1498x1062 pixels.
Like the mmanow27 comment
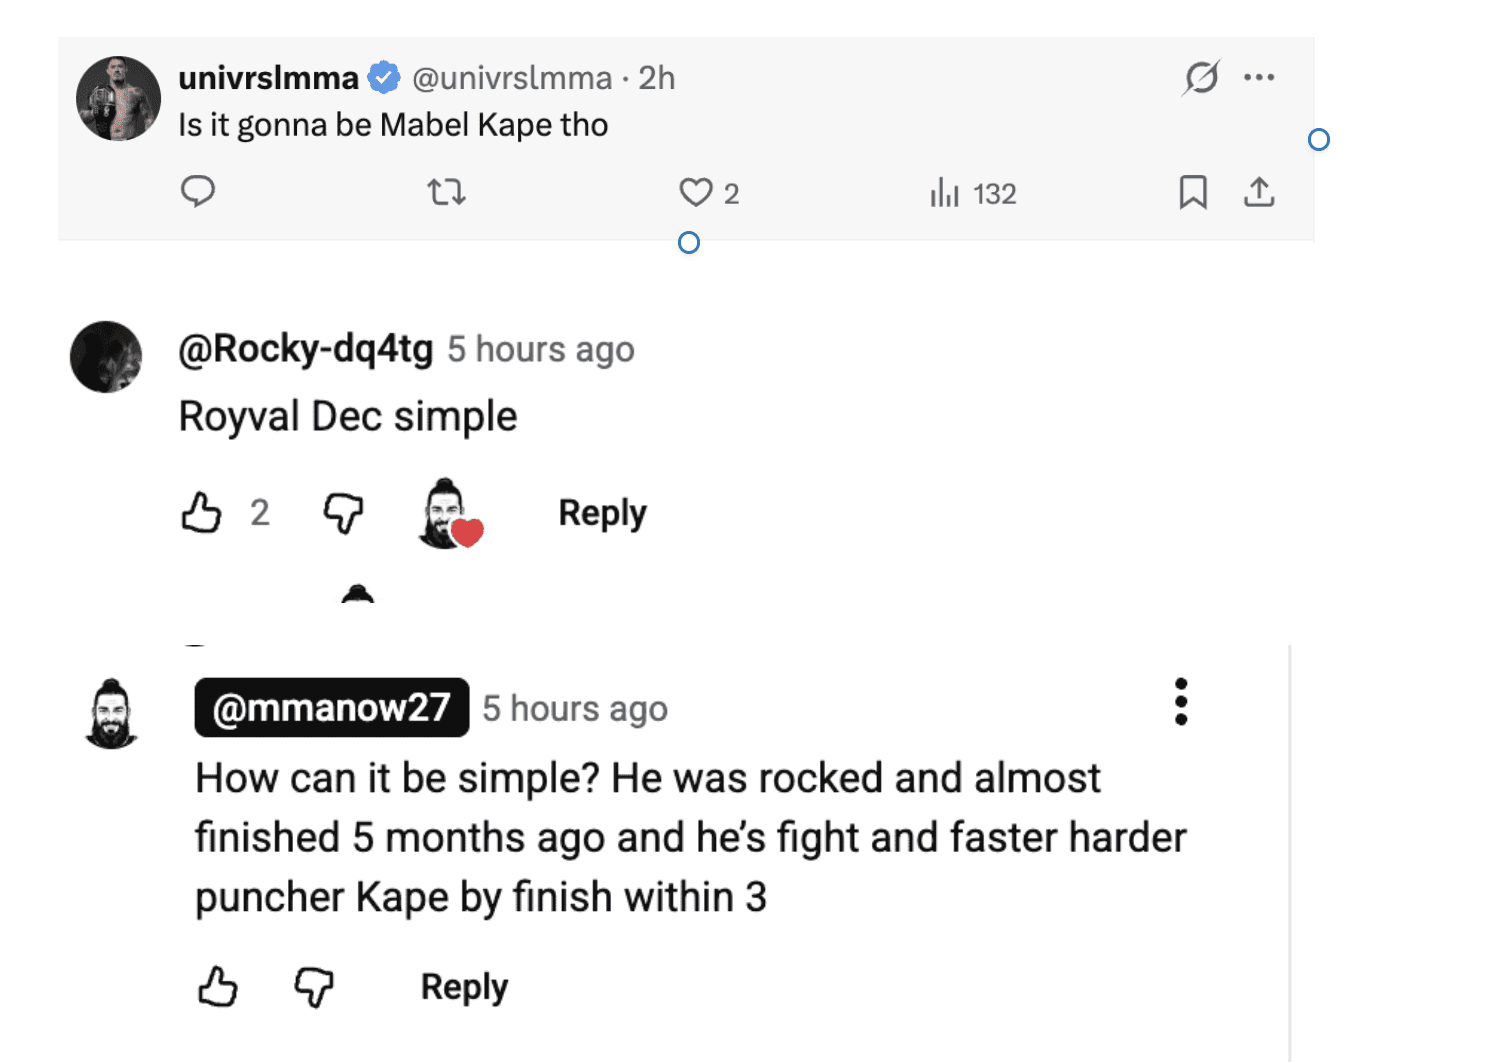coord(218,987)
